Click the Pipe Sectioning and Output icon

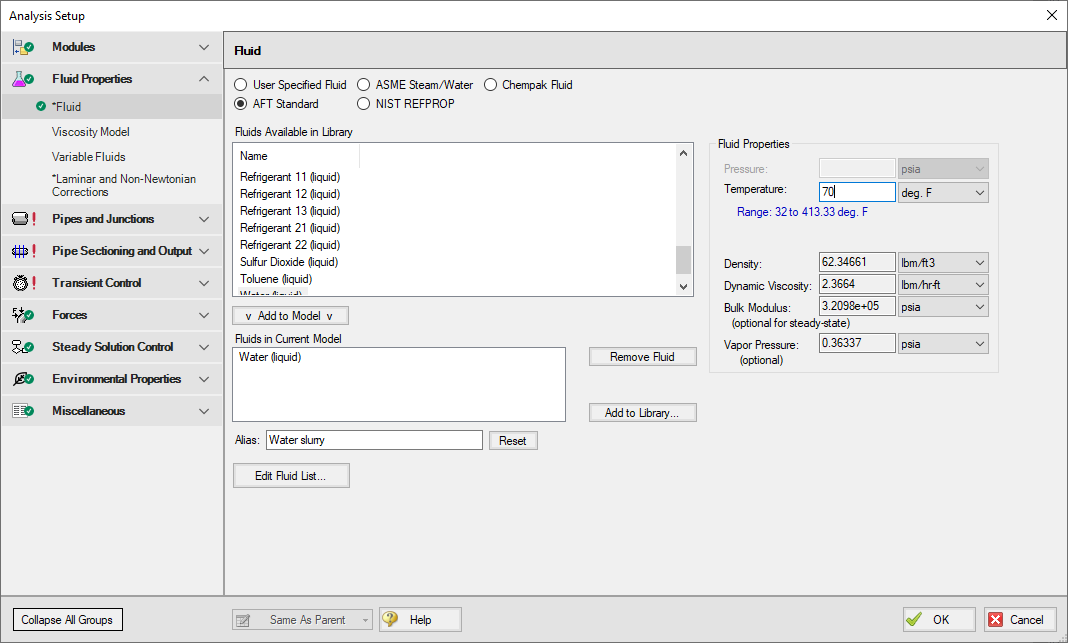coord(23,251)
